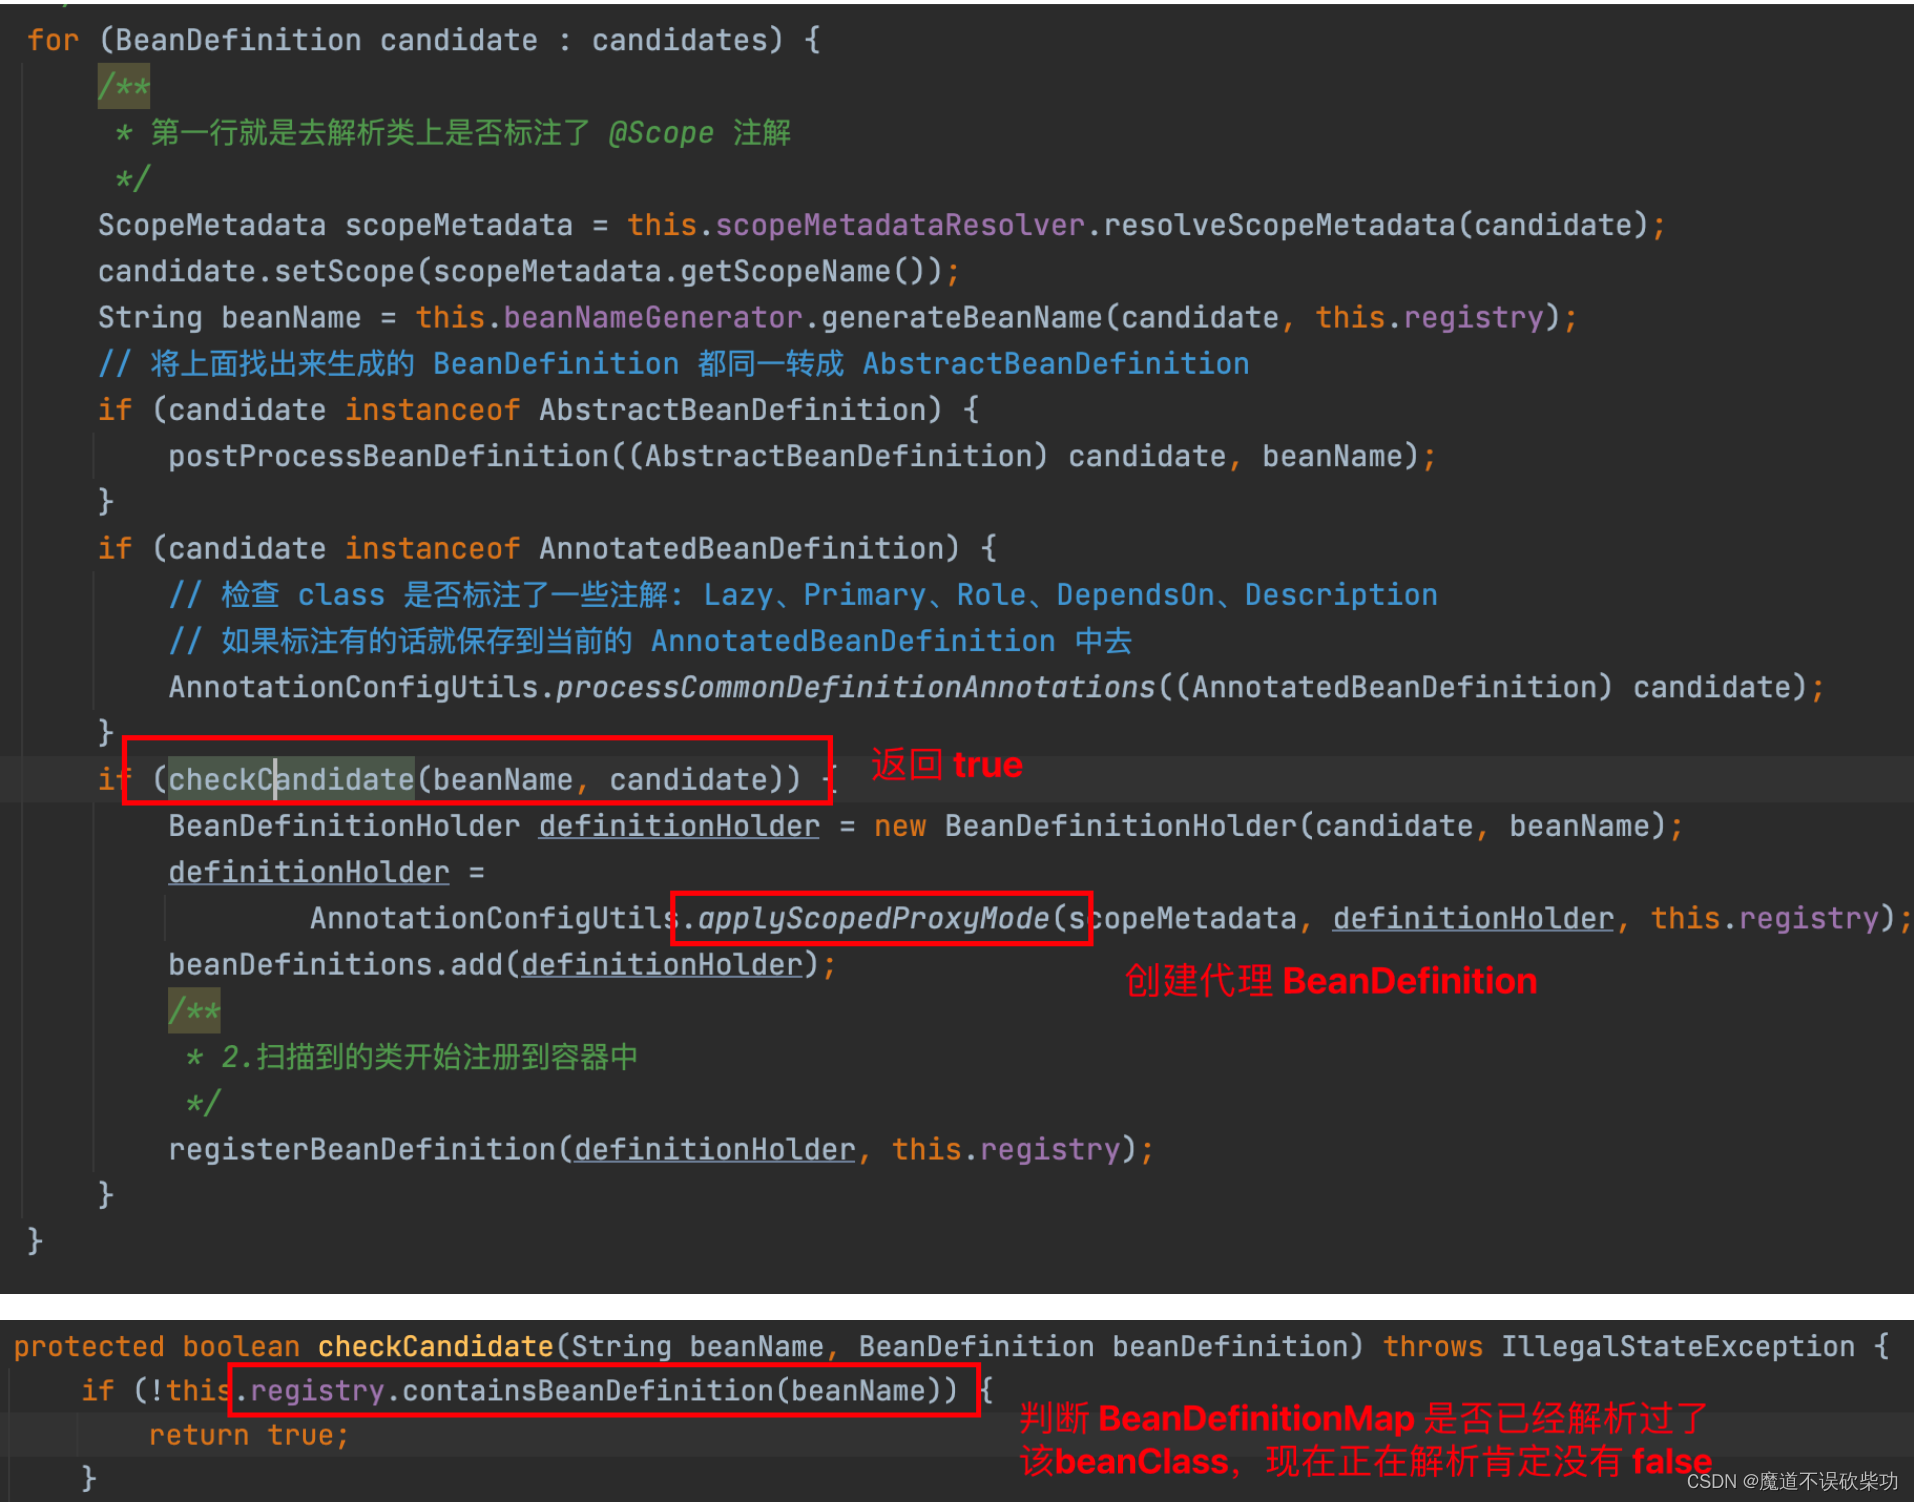The image size is (1914, 1502).
Task: Click 'registry' in the generateBeanName line
Action: pyautogui.click(x=1474, y=318)
